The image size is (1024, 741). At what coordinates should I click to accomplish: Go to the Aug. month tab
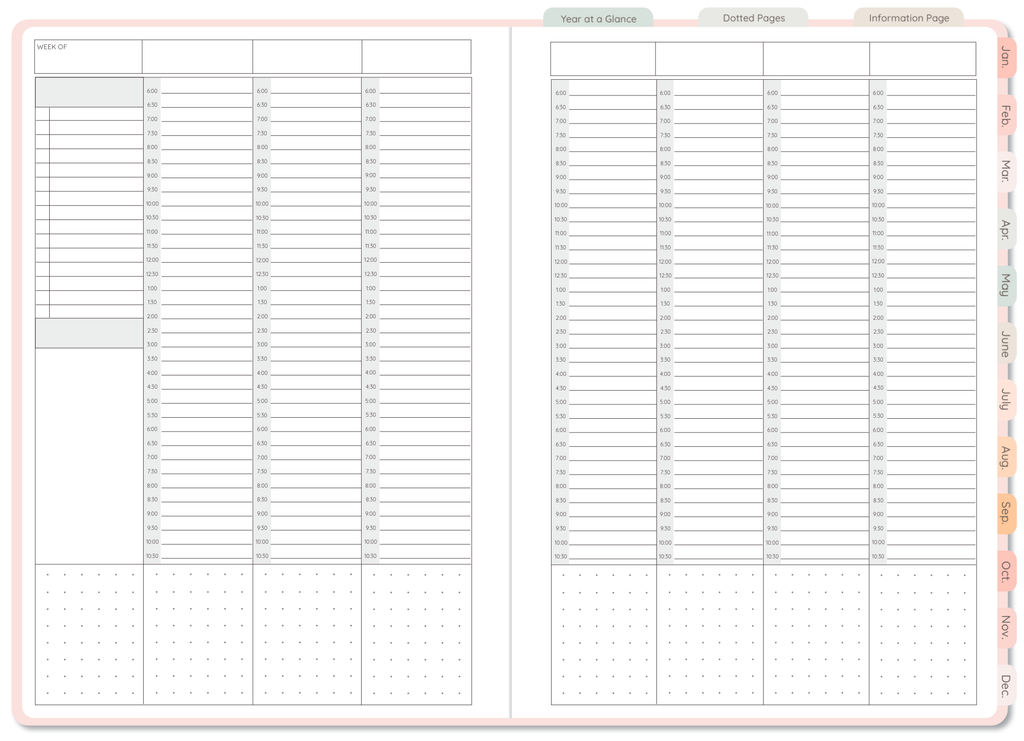(1005, 457)
